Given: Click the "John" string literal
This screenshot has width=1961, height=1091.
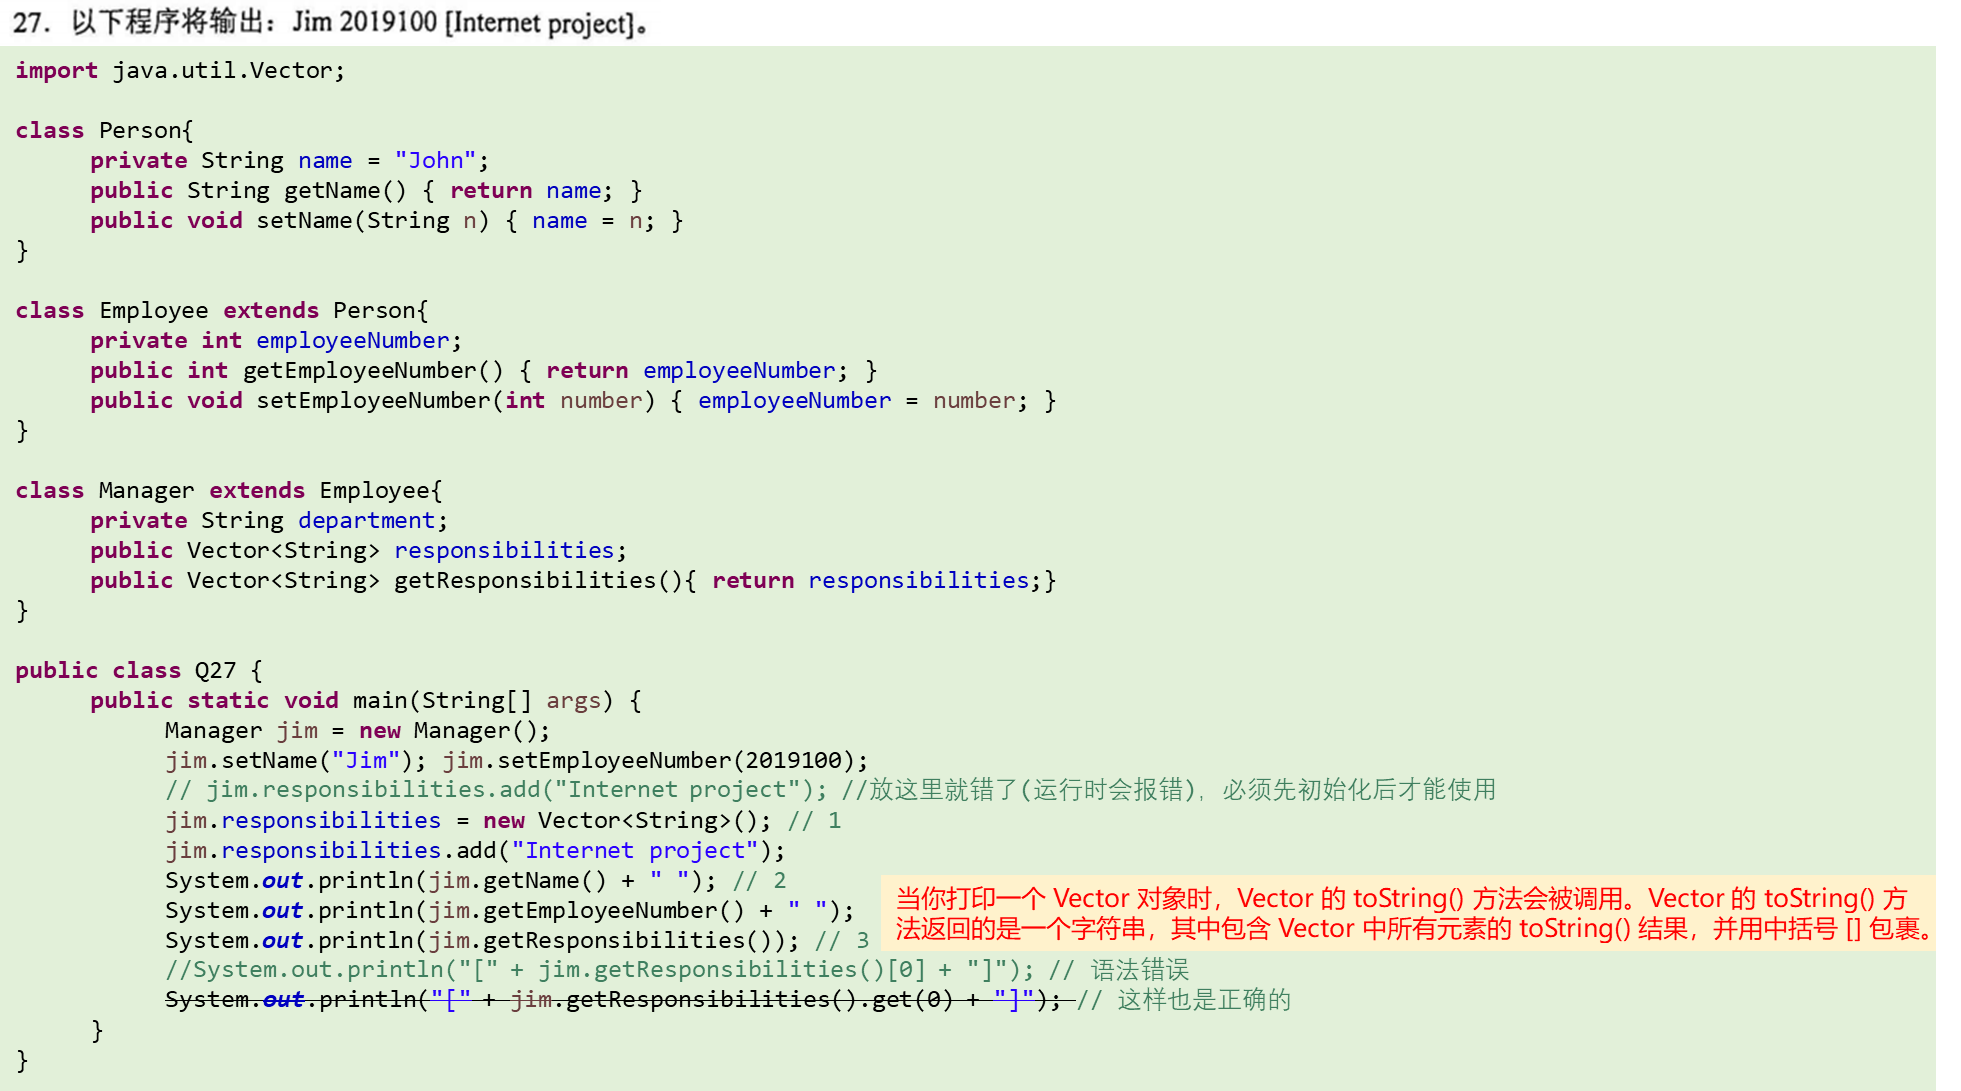Looking at the screenshot, I should [x=435, y=160].
